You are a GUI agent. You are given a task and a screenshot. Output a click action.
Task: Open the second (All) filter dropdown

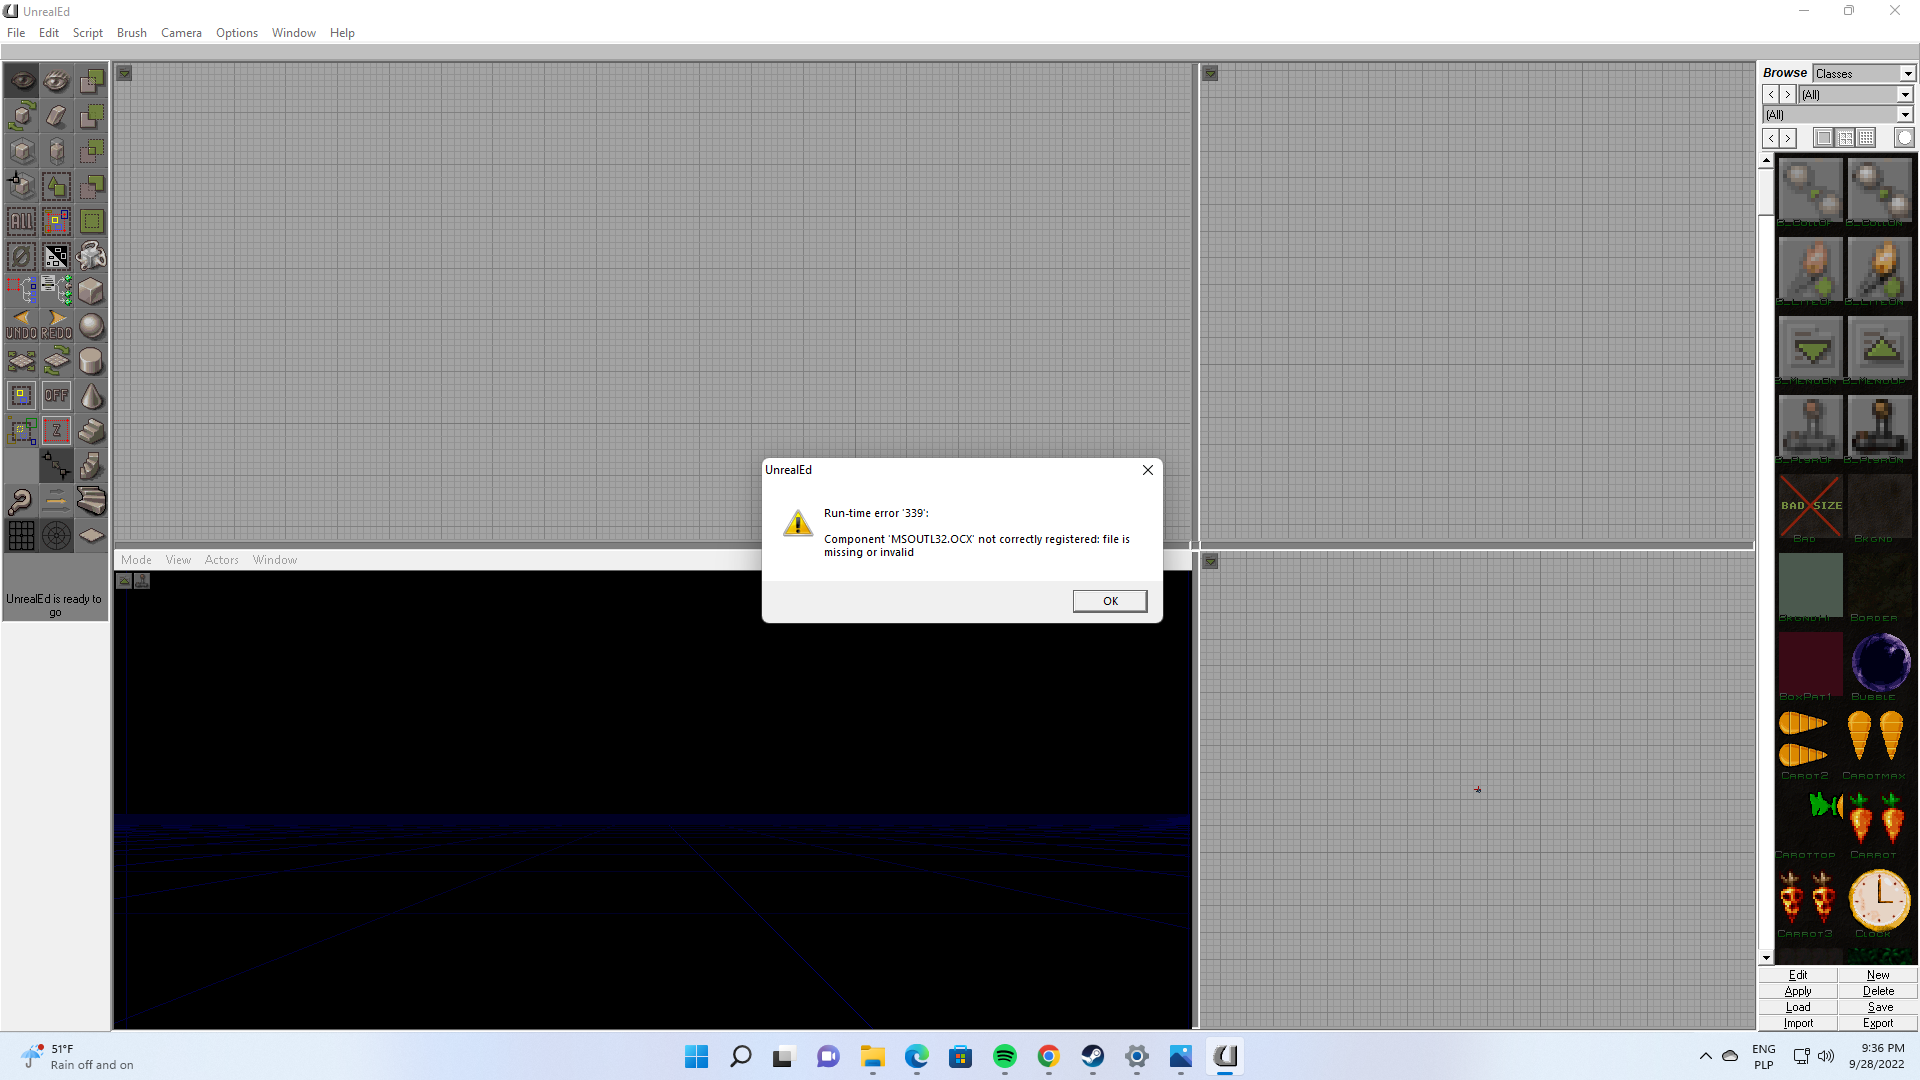pos(1905,115)
